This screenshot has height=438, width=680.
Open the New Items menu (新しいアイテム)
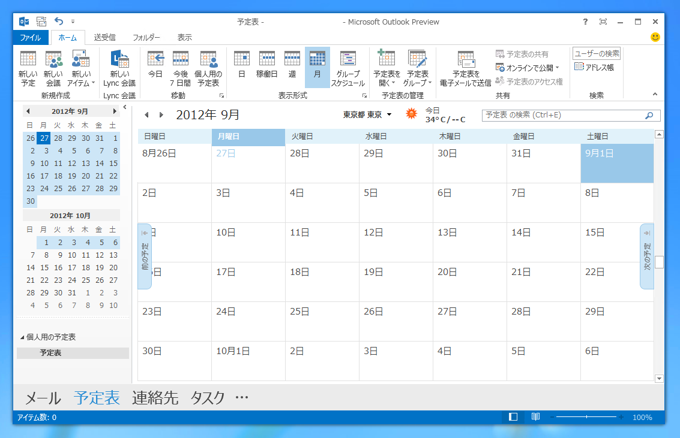coord(81,68)
